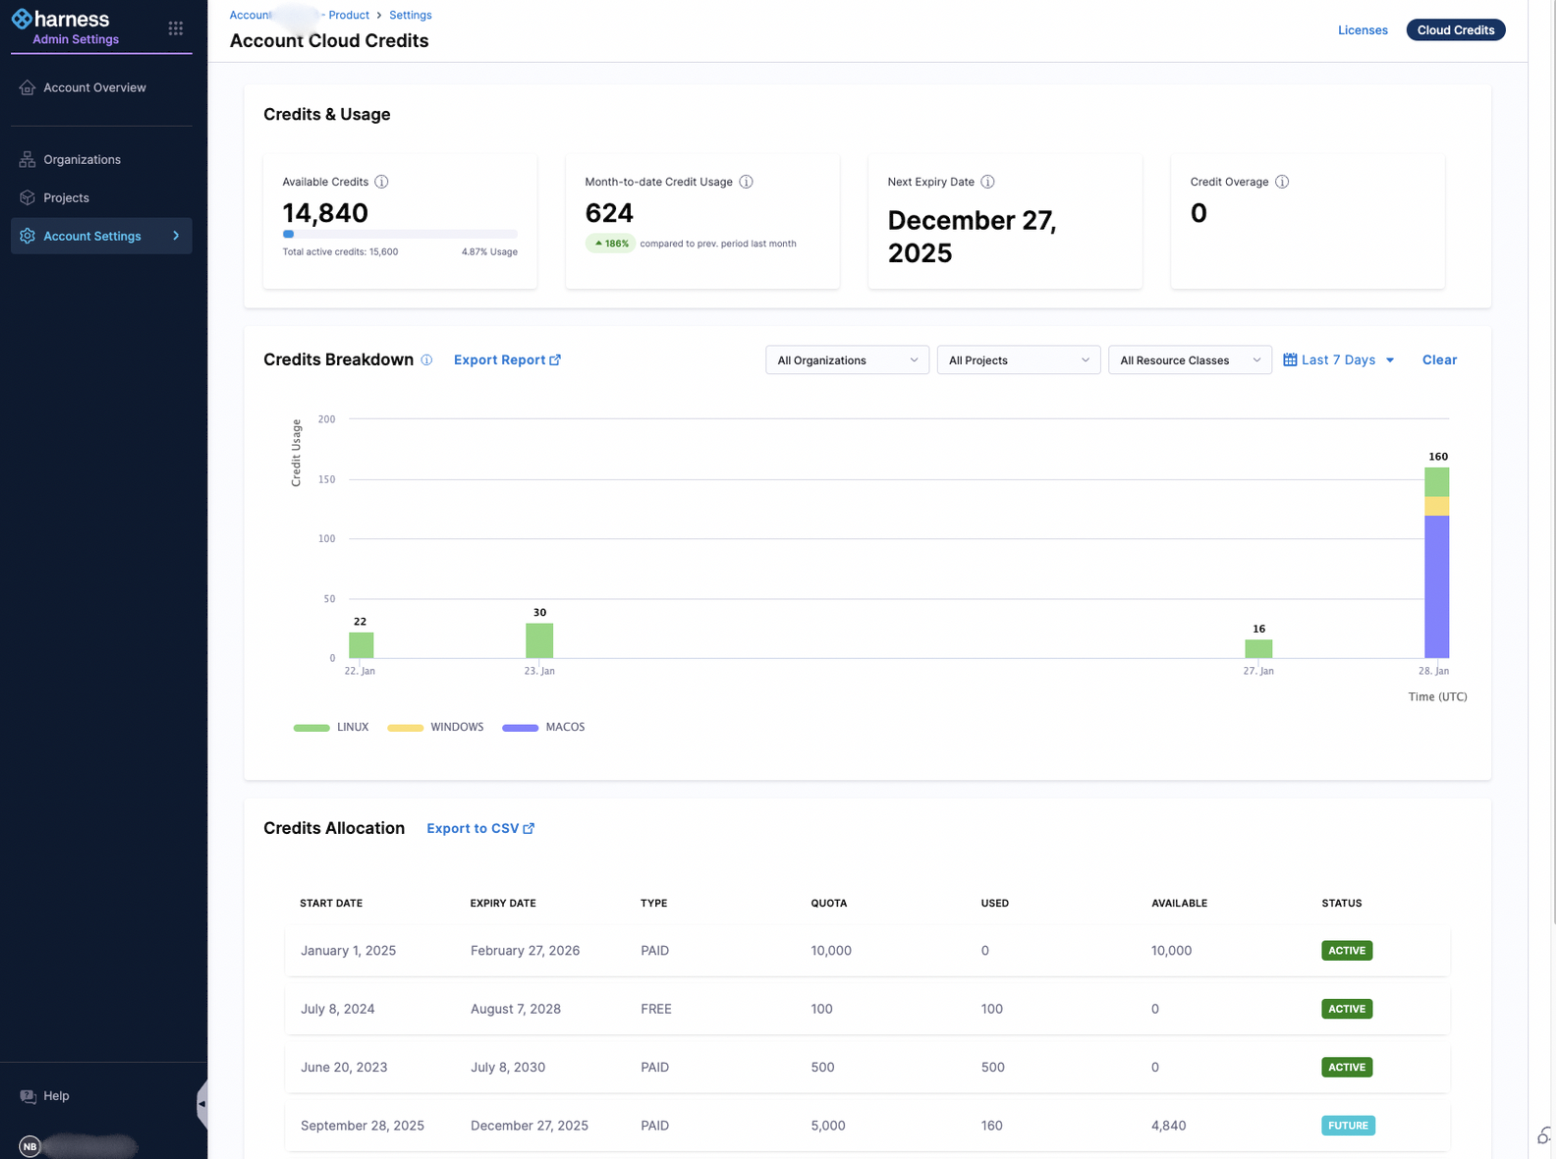Click the Next Expiry Date info icon
1556x1159 pixels.
(x=987, y=182)
